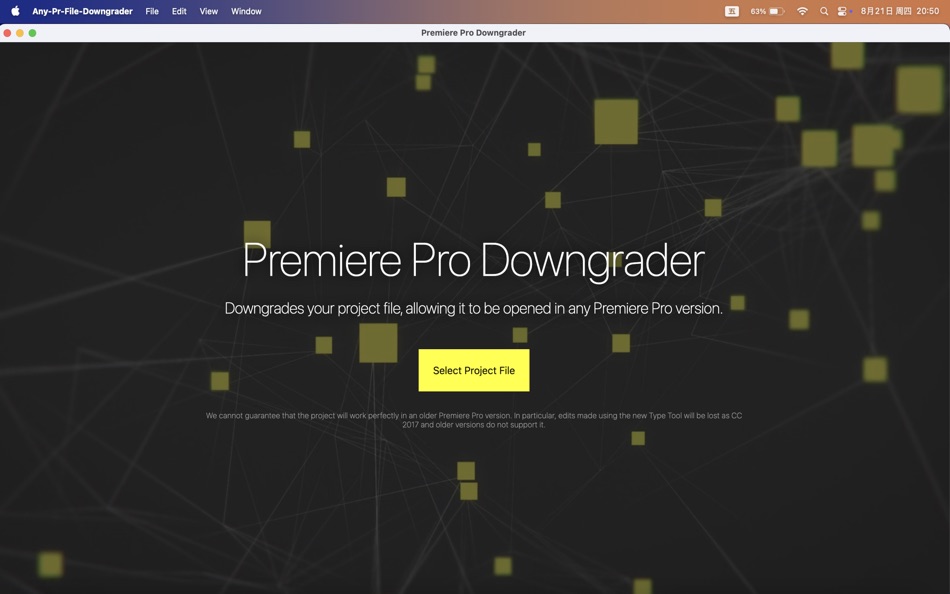
Task: Click the disclaimer text about Type Tool
Action: 474,420
